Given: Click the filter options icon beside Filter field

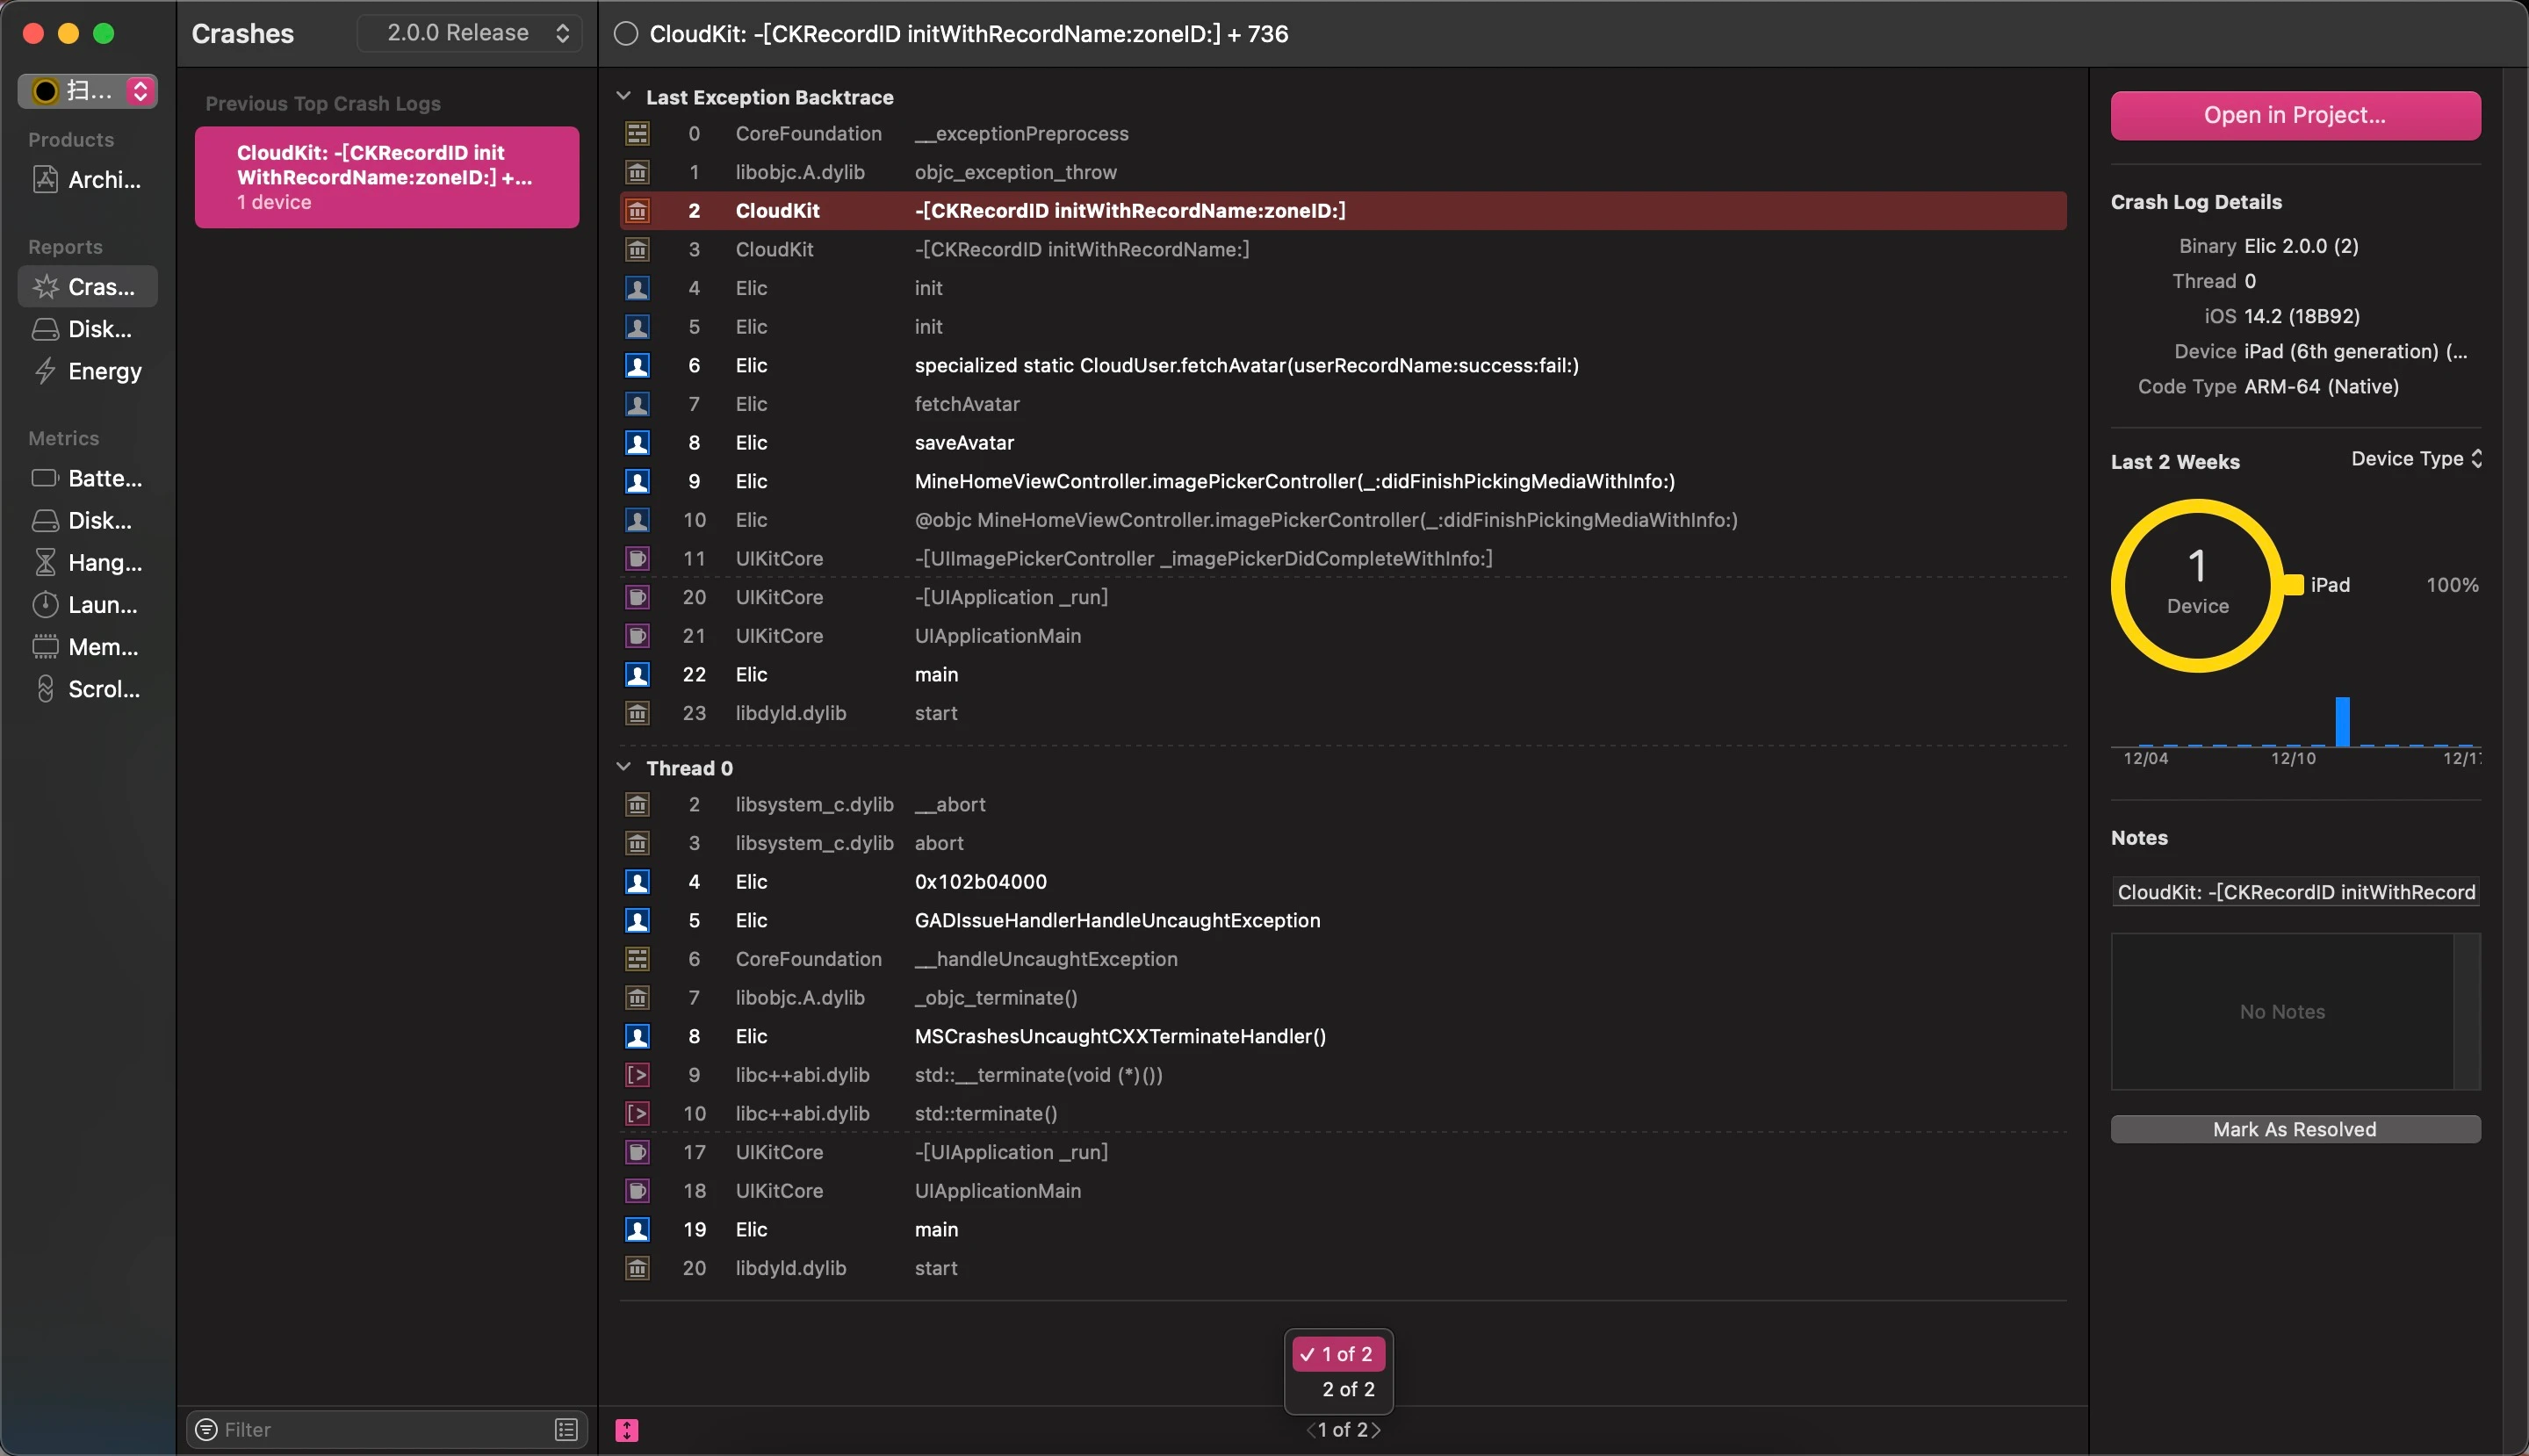Looking at the screenshot, I should click(x=566, y=1430).
